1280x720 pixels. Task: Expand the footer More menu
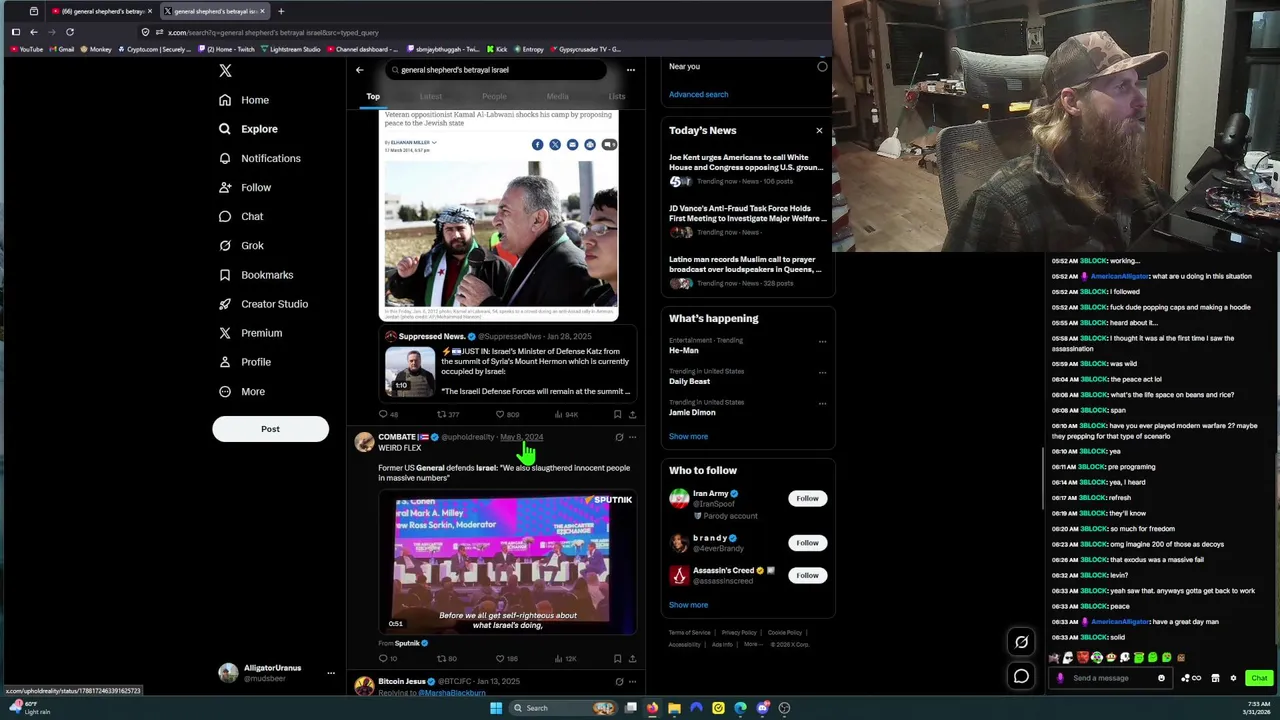pyautogui.click(x=754, y=645)
